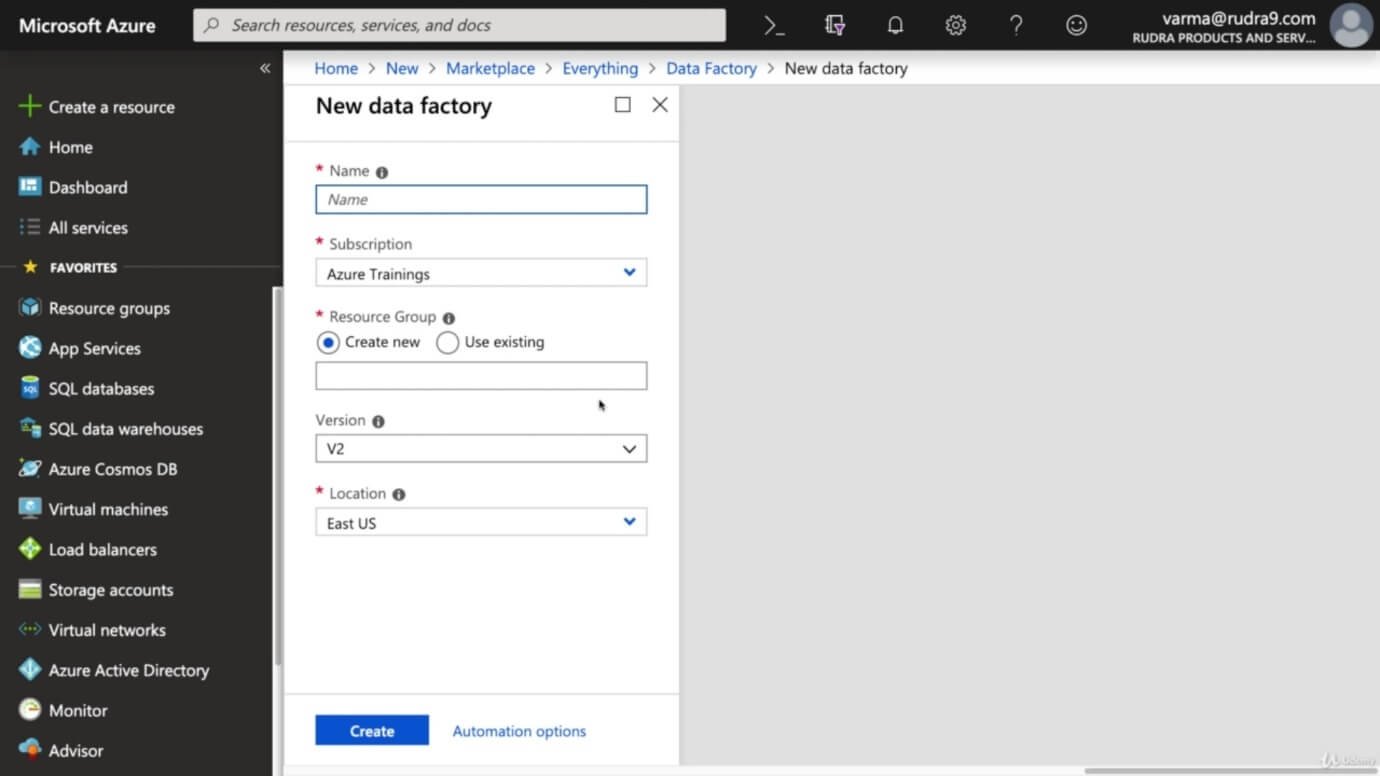
Task: Click the Dashboard icon in the sidebar
Action: tap(30, 187)
